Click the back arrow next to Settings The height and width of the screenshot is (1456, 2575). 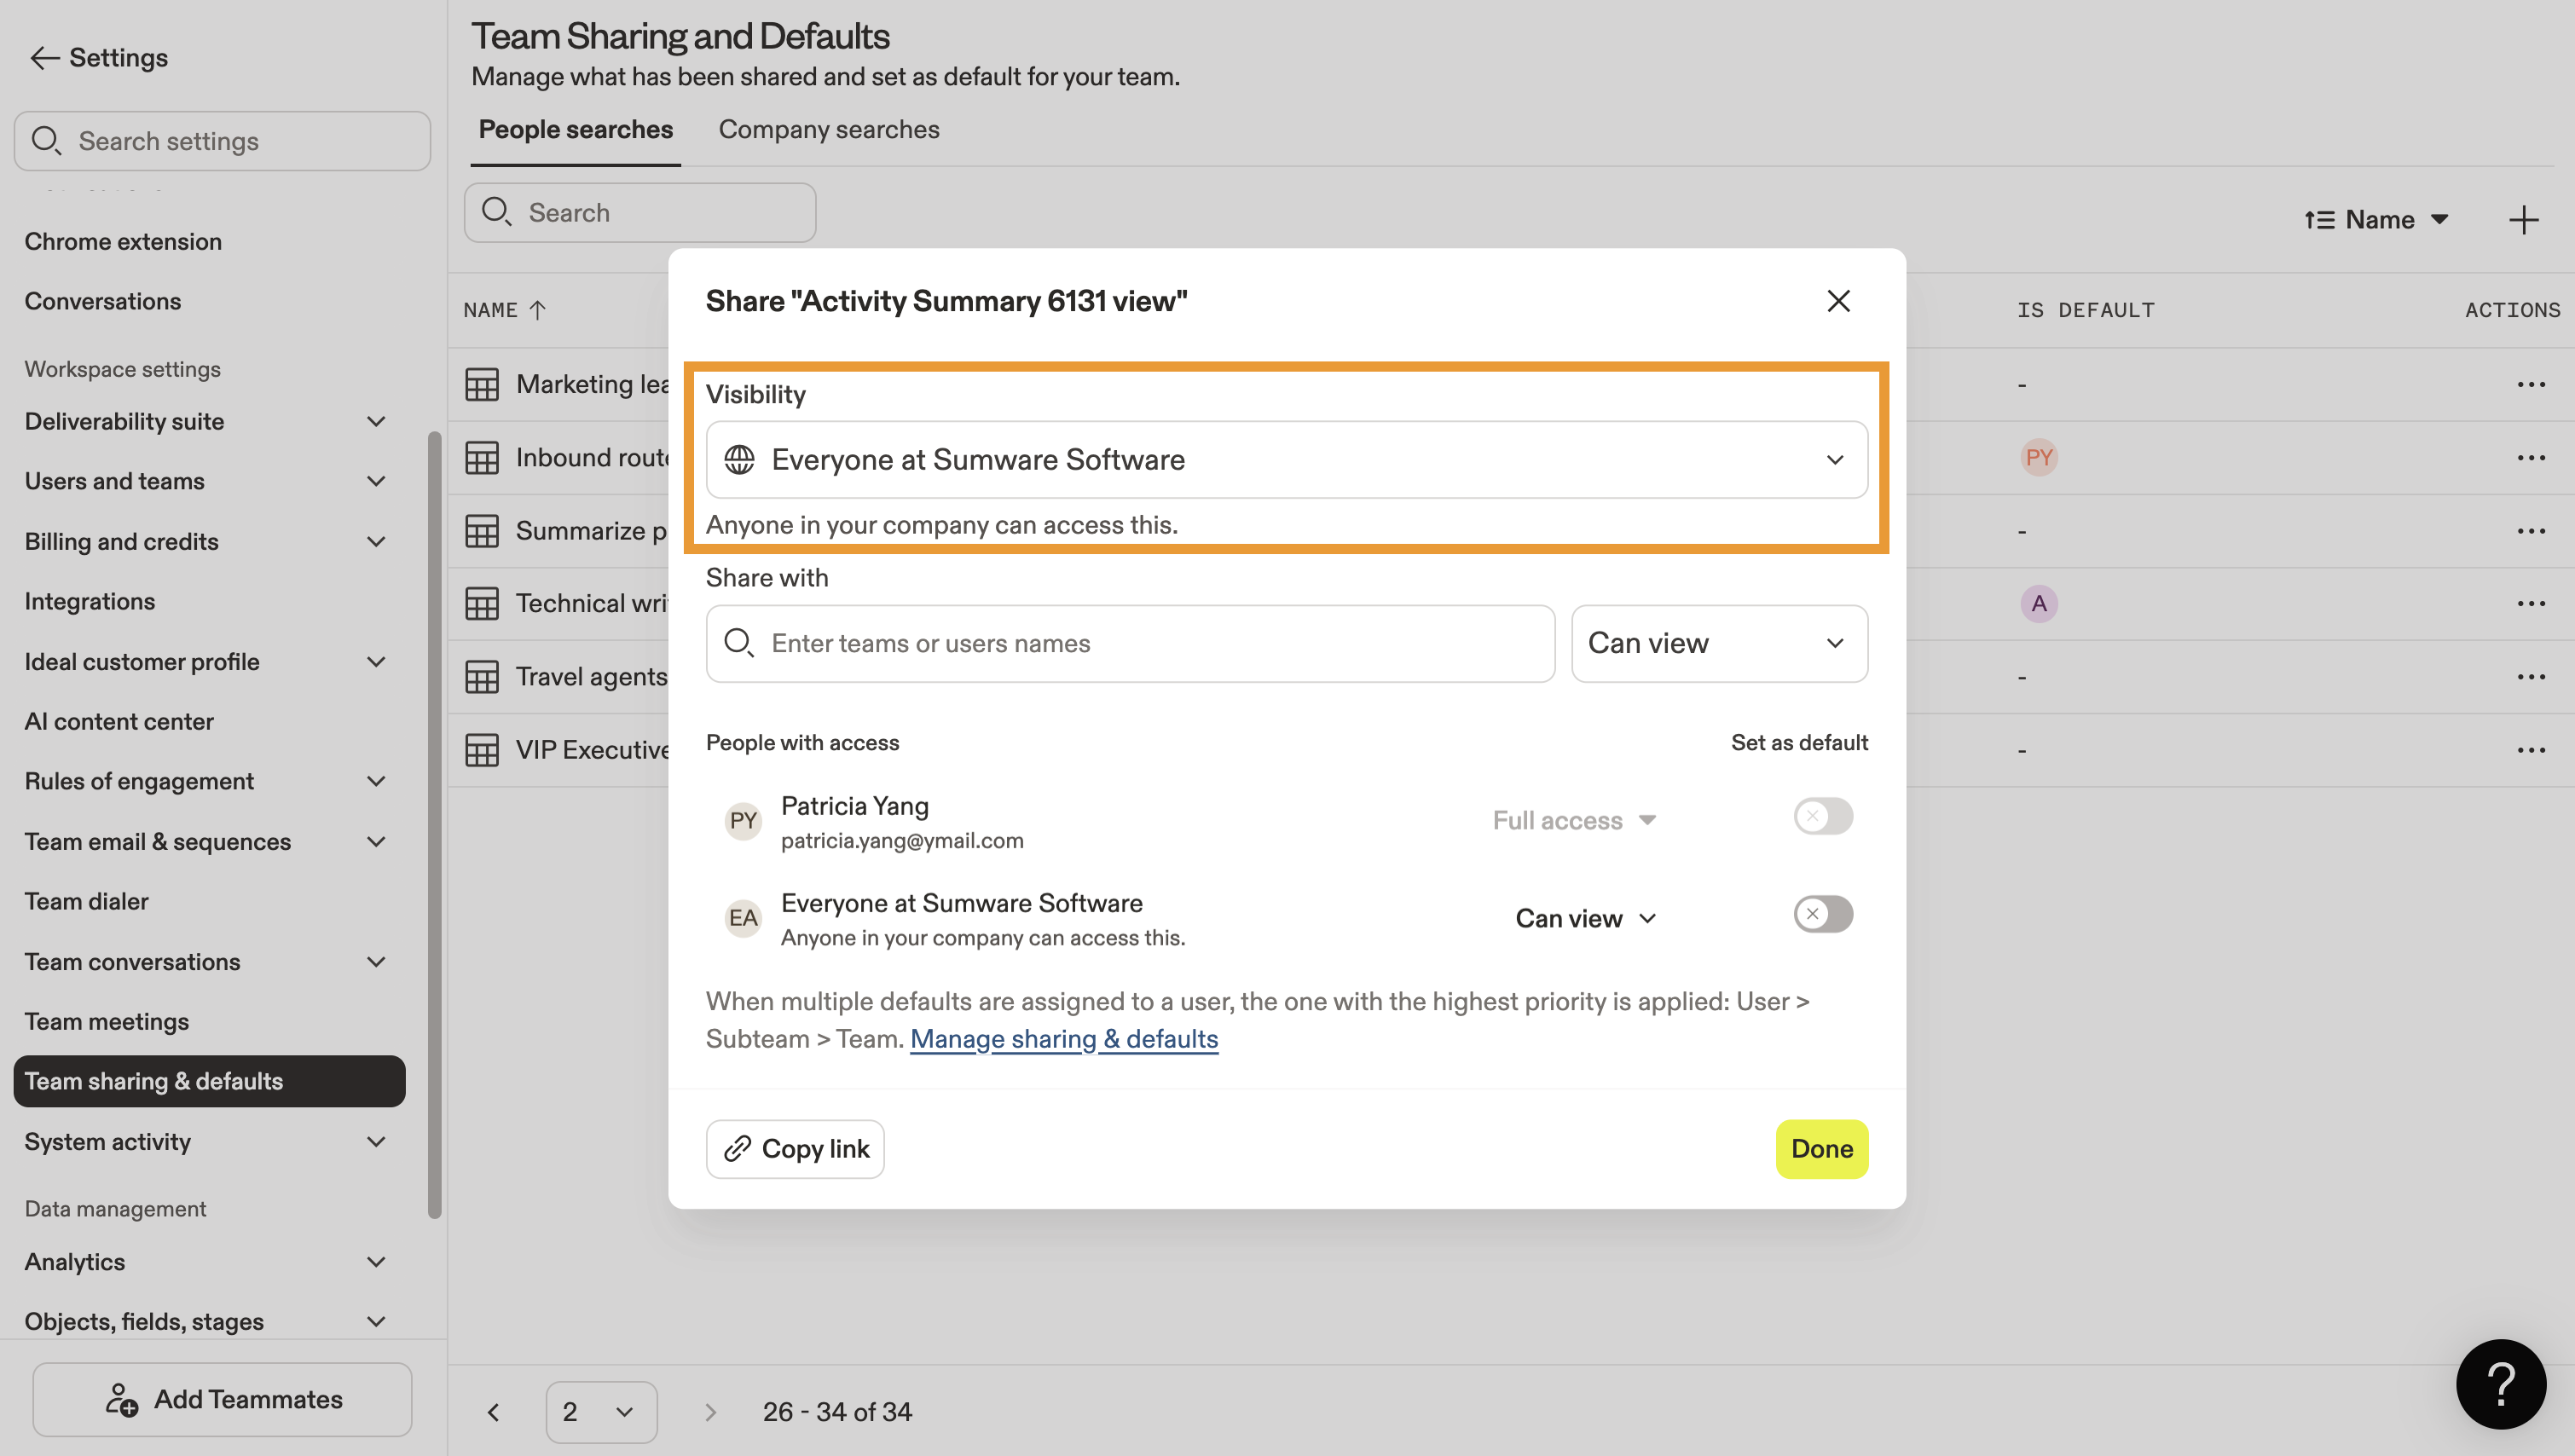(44, 58)
